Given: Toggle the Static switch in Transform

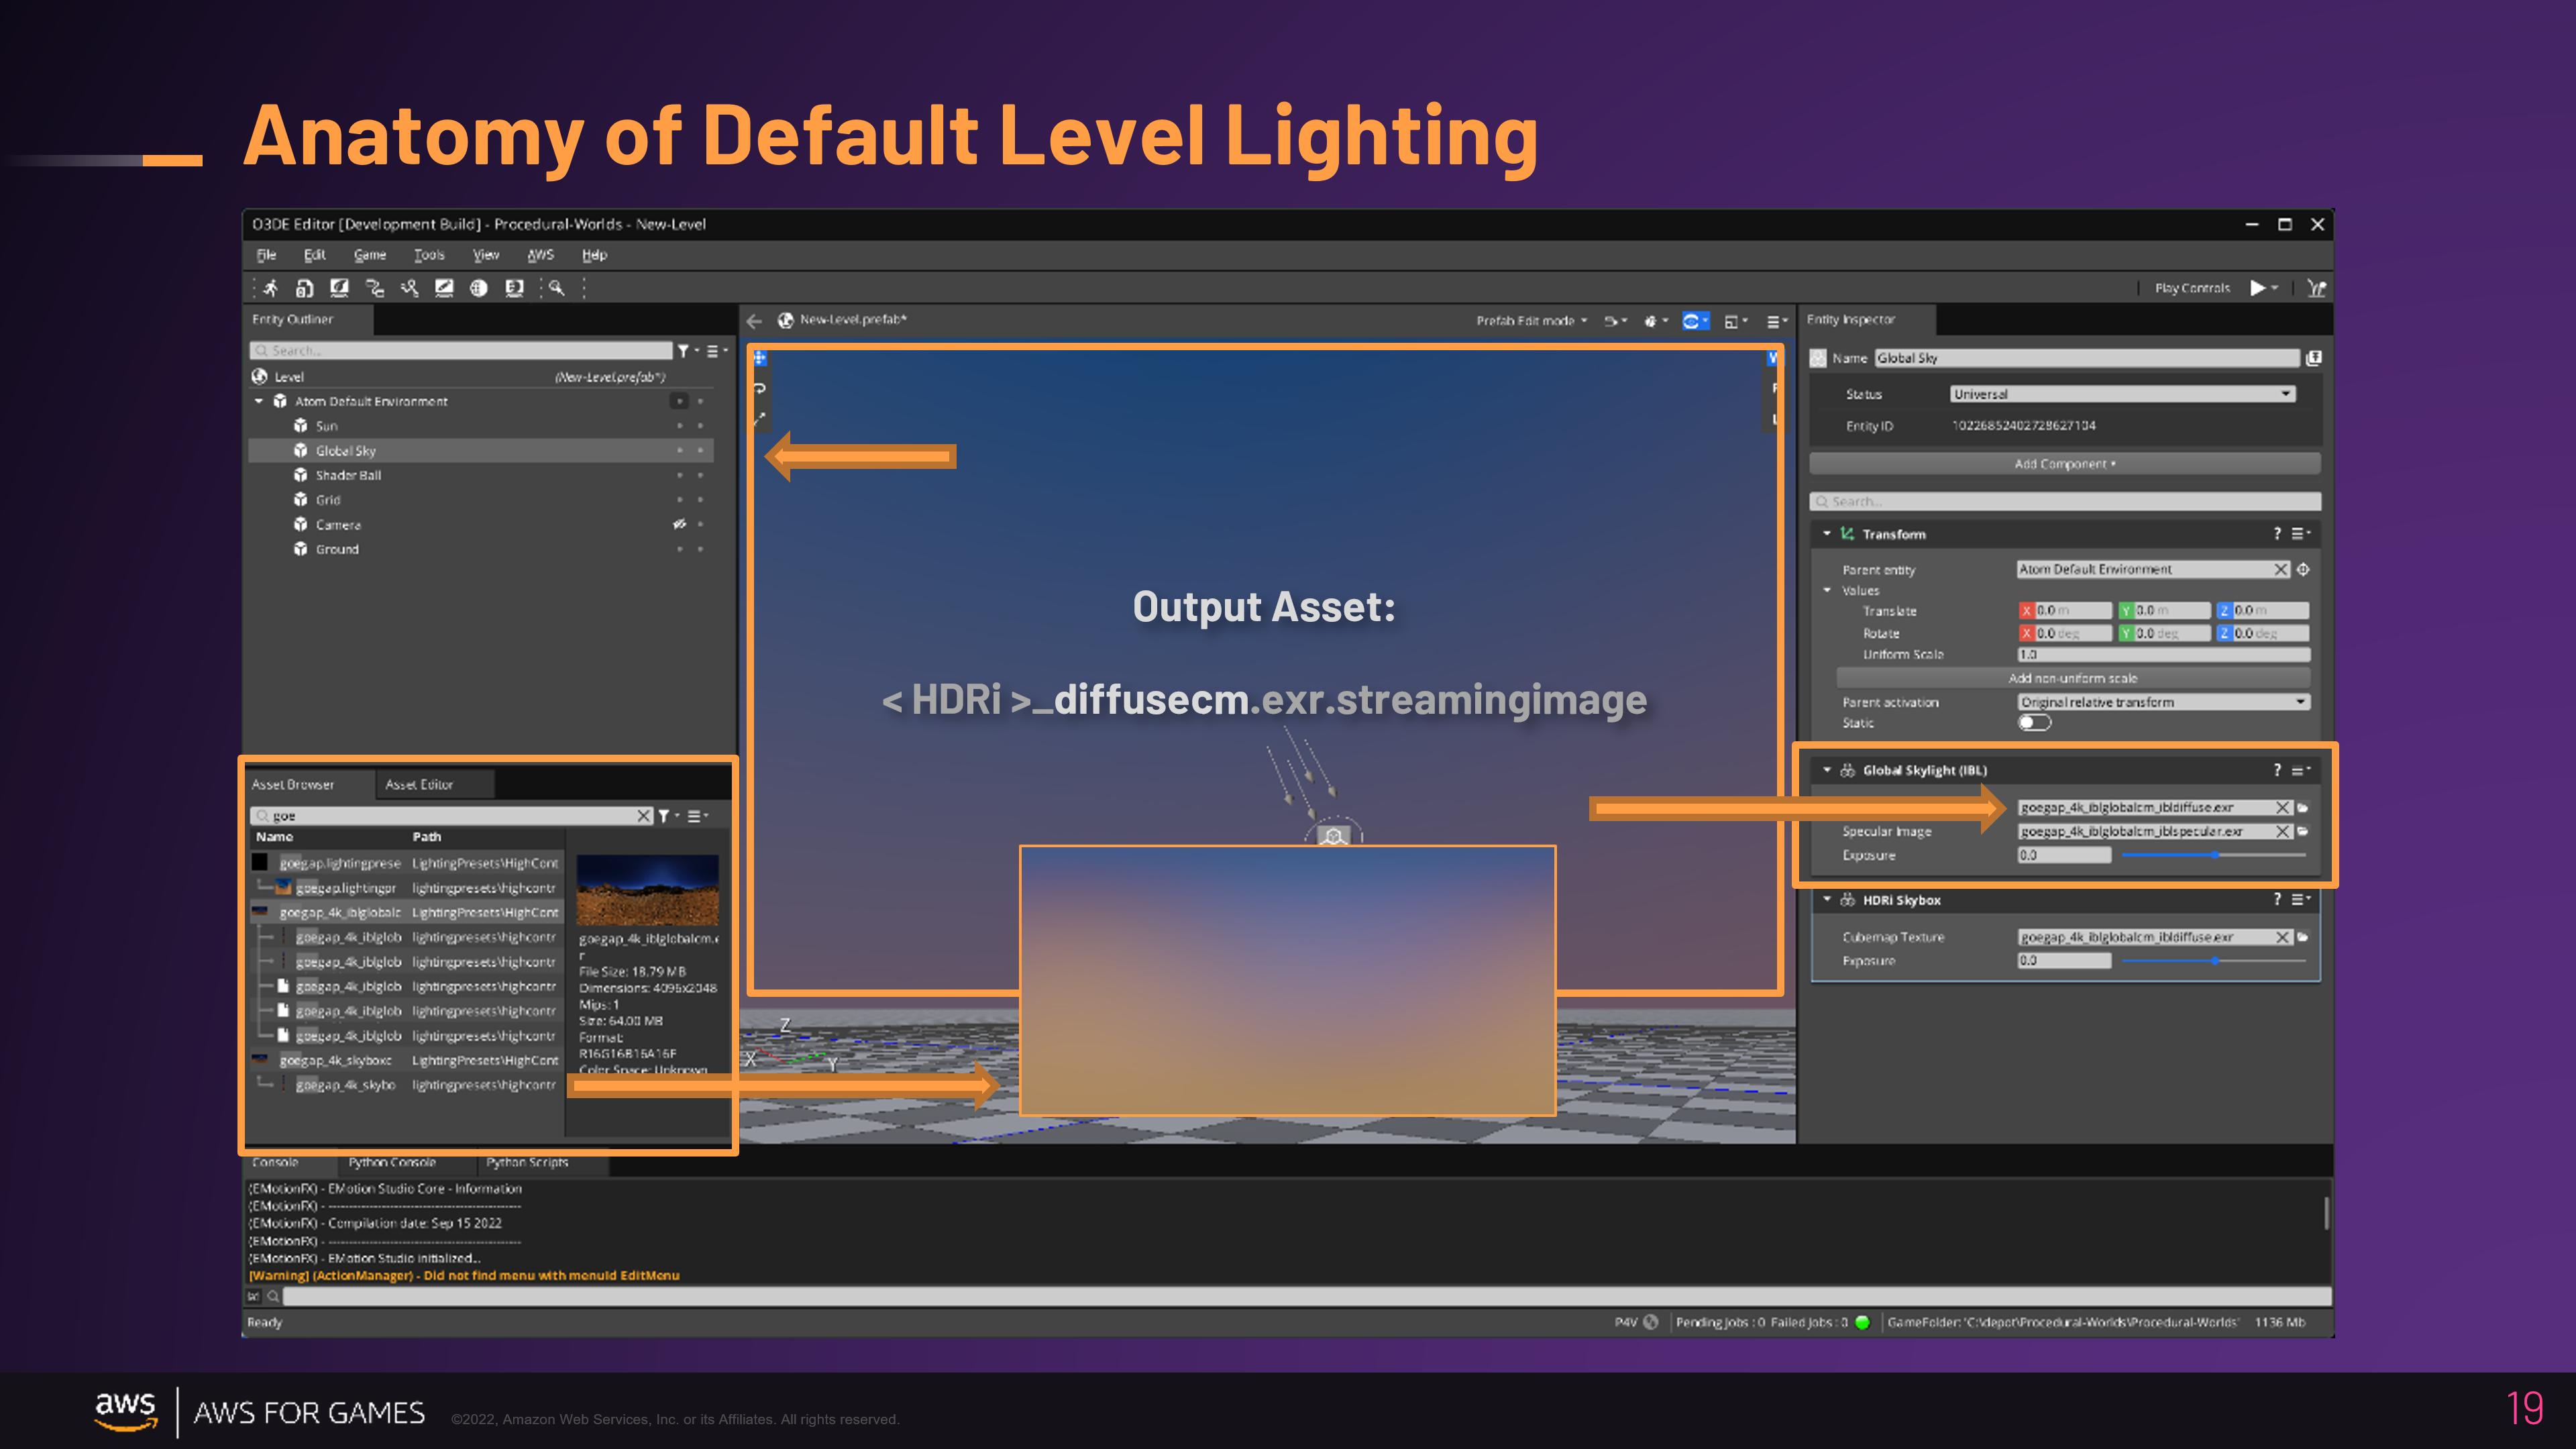Looking at the screenshot, I should coord(2034,723).
